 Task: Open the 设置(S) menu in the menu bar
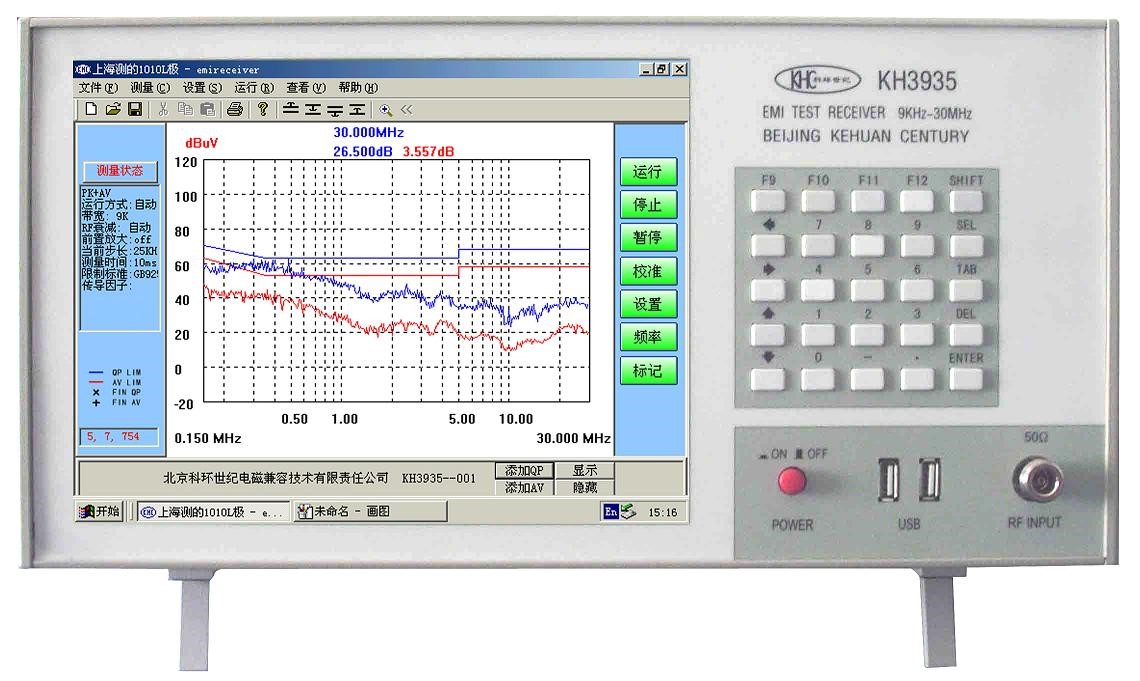(x=202, y=88)
